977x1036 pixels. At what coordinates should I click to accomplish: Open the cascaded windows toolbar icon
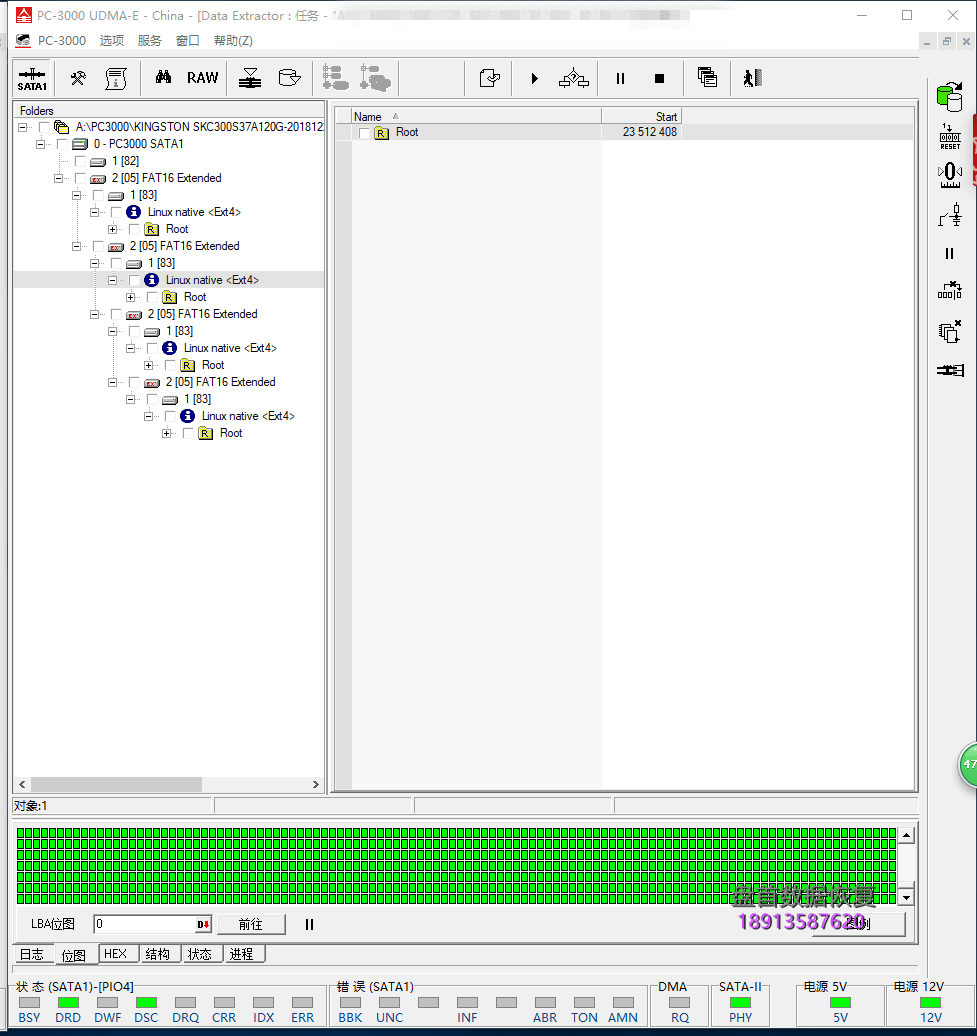pos(707,77)
